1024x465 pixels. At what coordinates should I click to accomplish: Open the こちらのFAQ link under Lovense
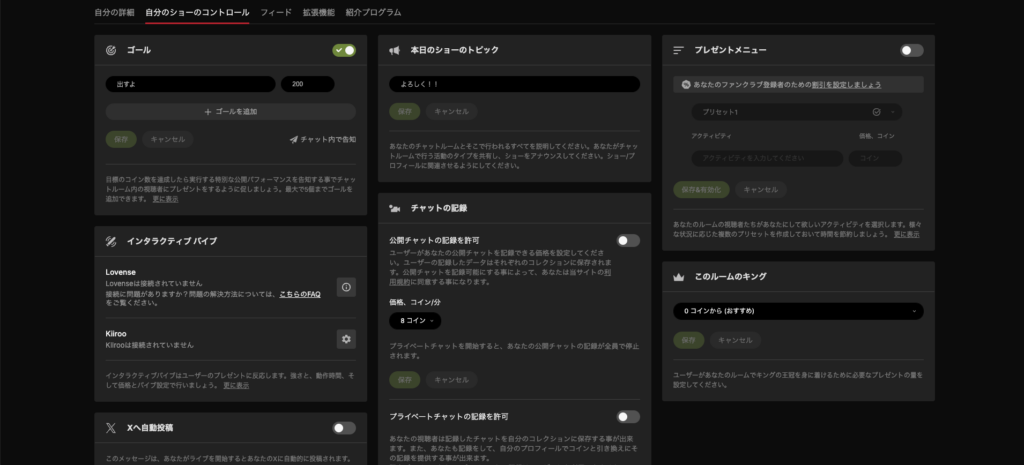(x=300, y=295)
